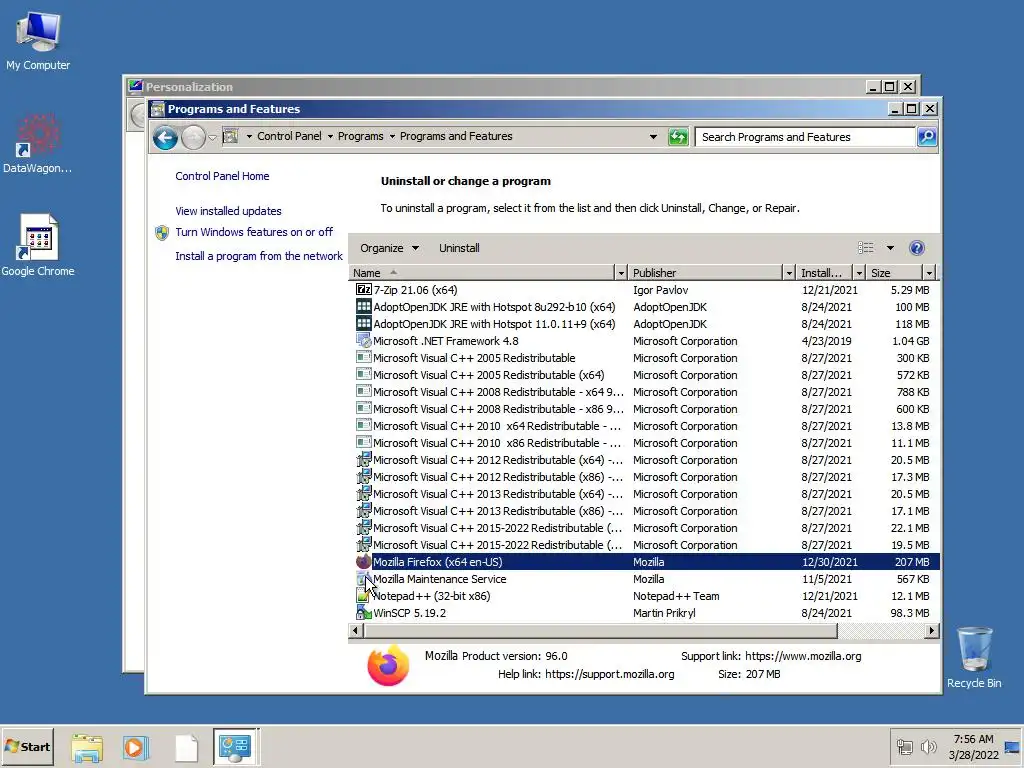Open the Organize menu
This screenshot has height=768, width=1024.
389,248
